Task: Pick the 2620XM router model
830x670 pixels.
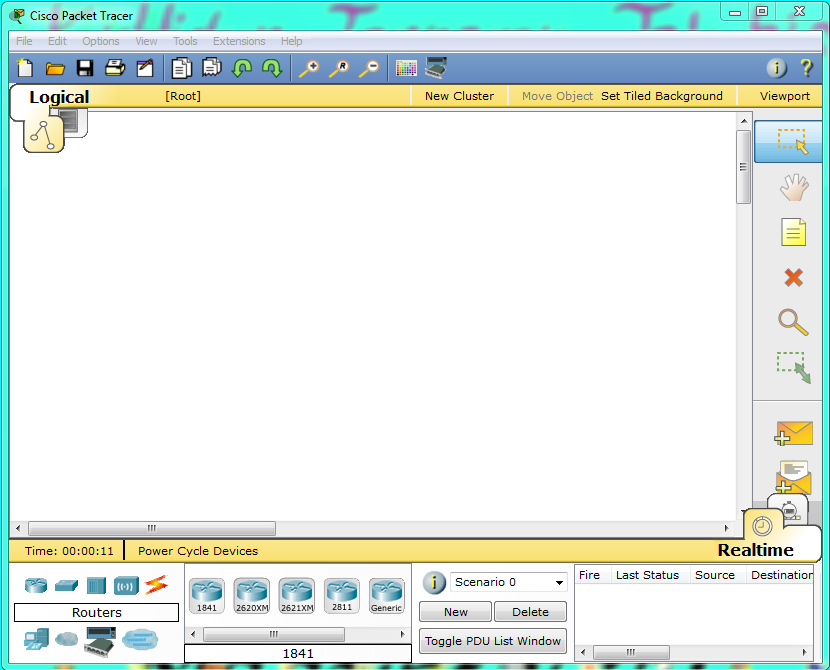Action: [252, 595]
